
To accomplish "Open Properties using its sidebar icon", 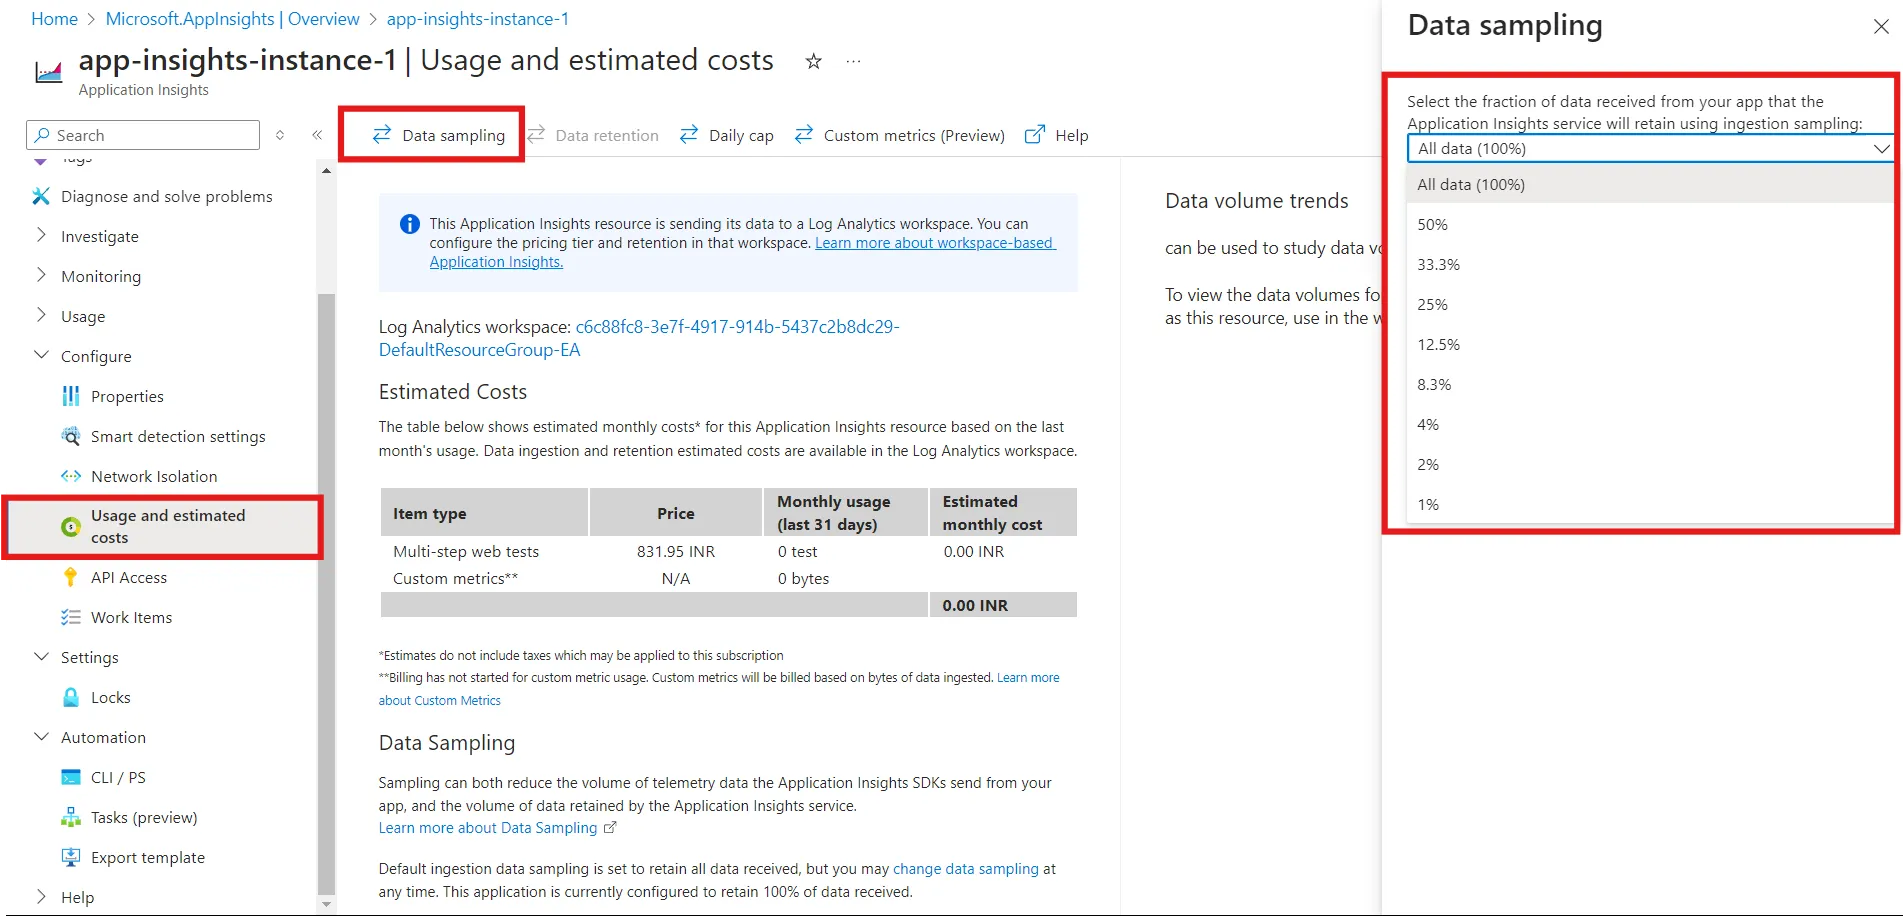I will pyautogui.click(x=70, y=396).
